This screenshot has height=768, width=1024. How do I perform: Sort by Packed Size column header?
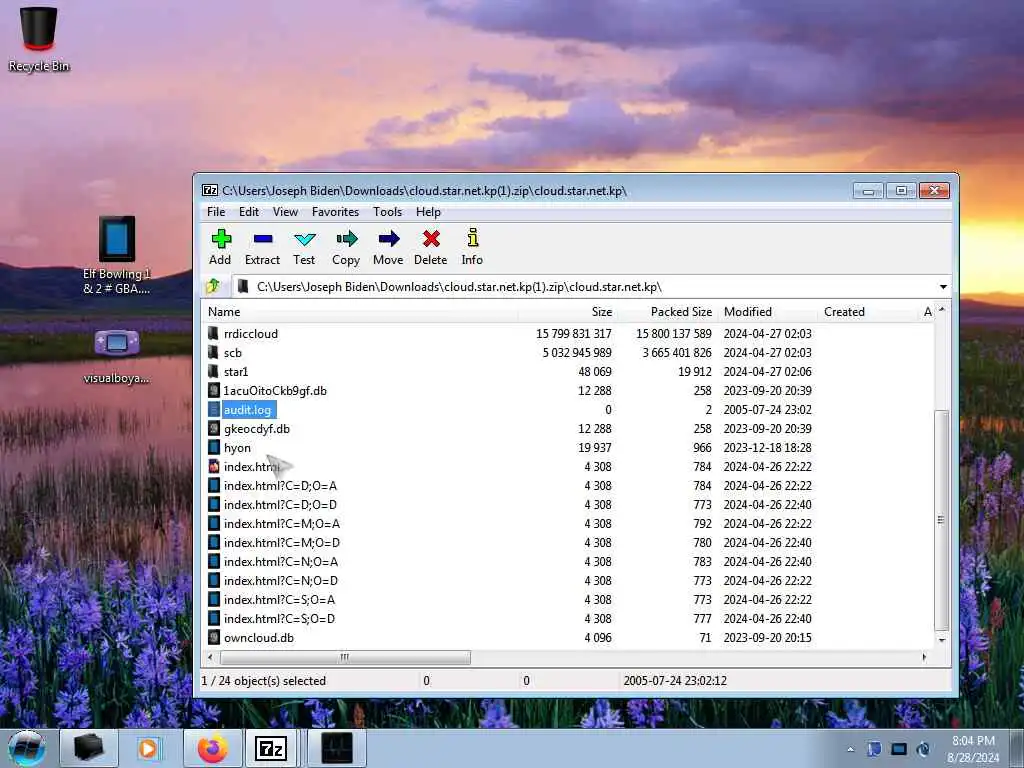[667, 312]
